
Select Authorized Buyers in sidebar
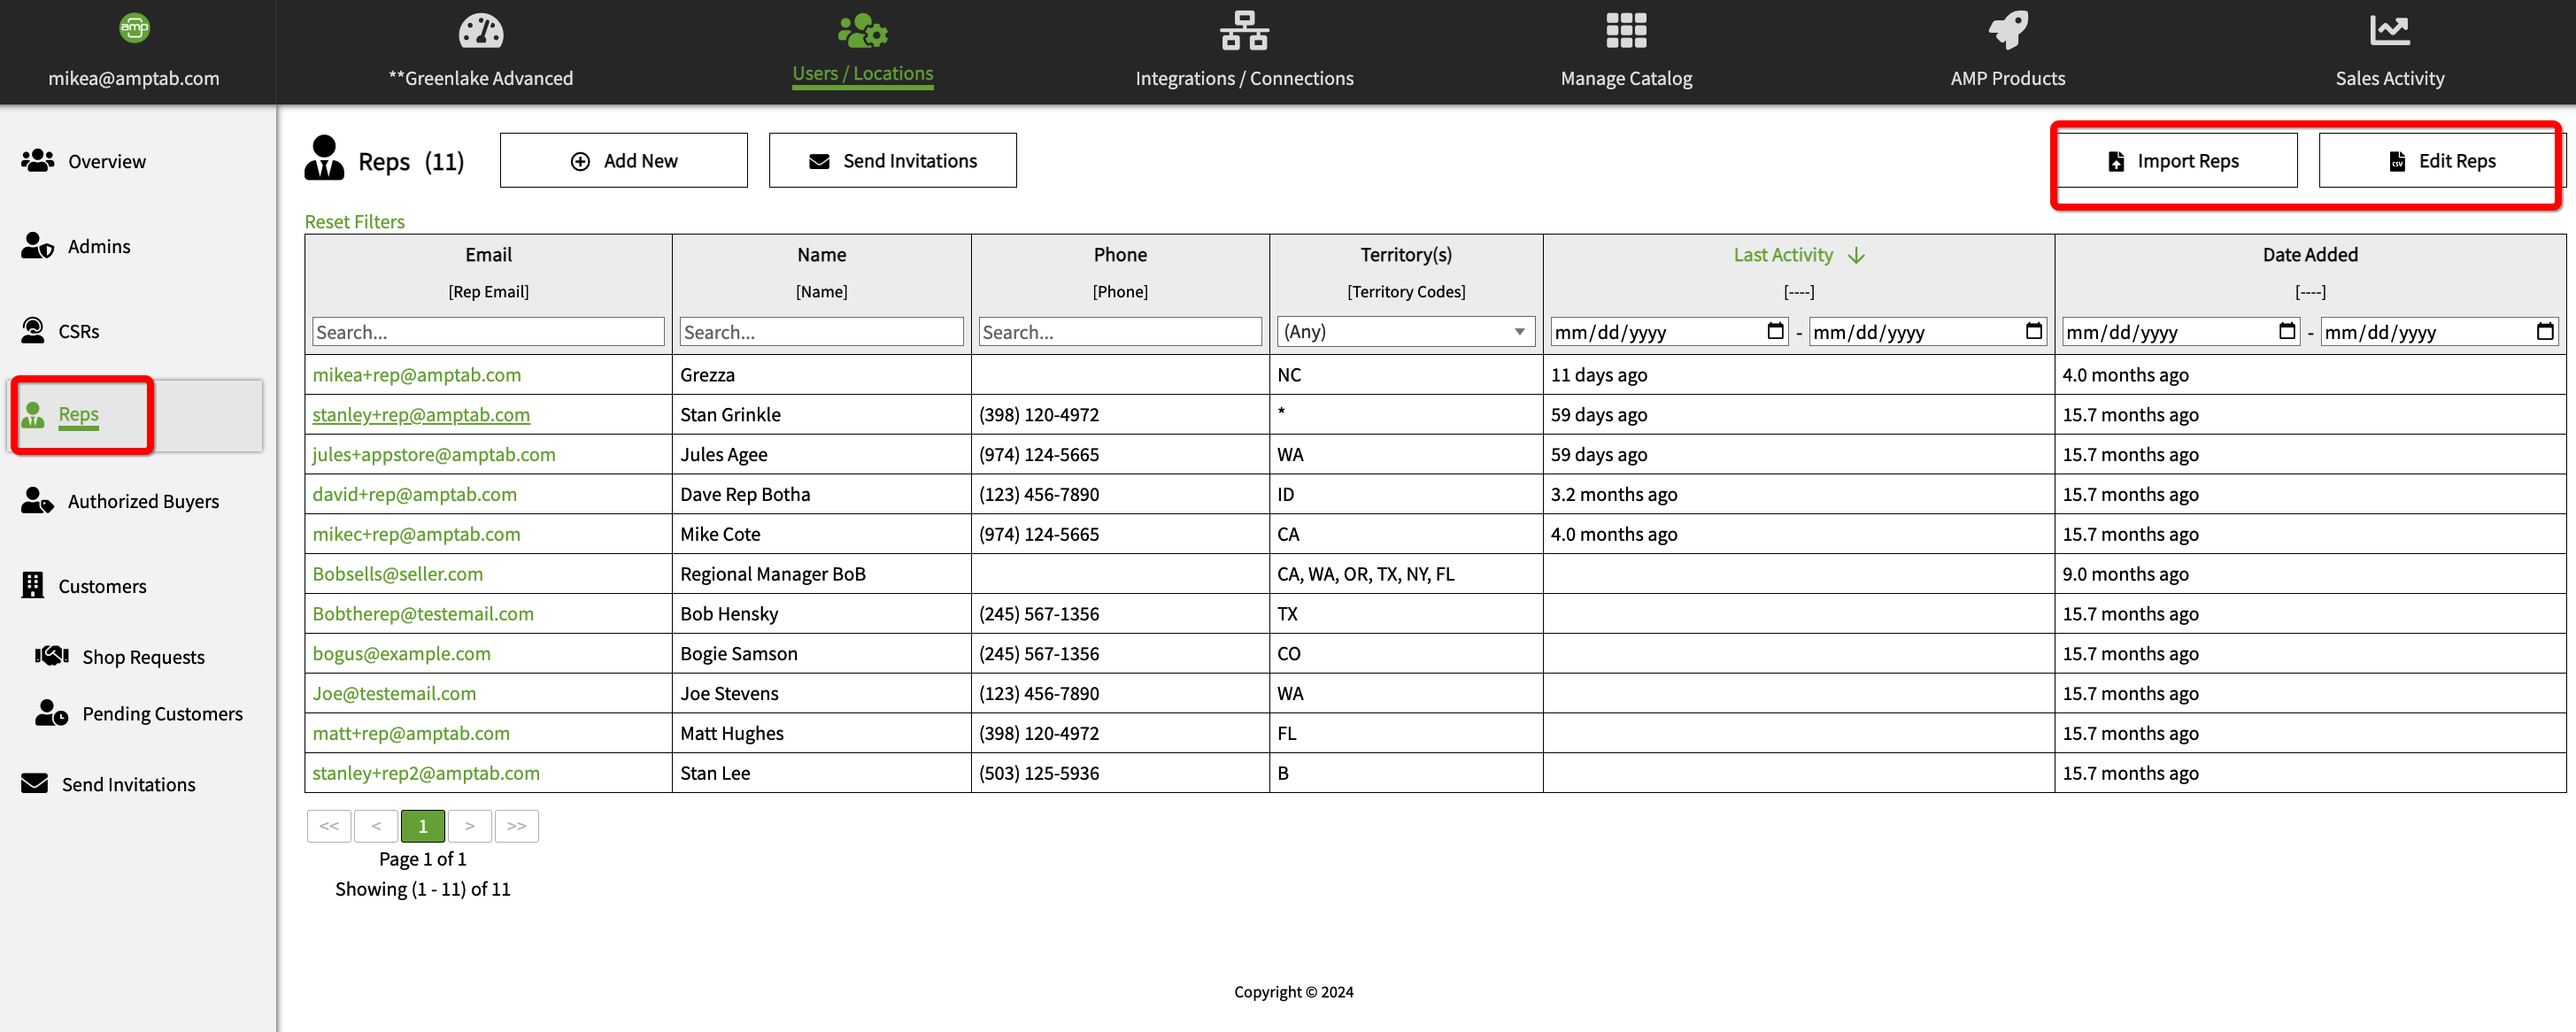pyautogui.click(x=143, y=501)
